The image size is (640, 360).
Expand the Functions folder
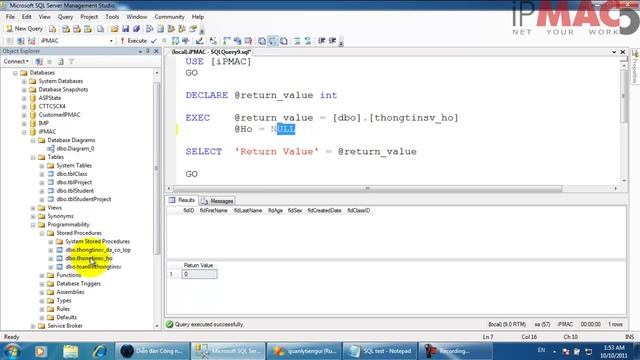point(42,276)
